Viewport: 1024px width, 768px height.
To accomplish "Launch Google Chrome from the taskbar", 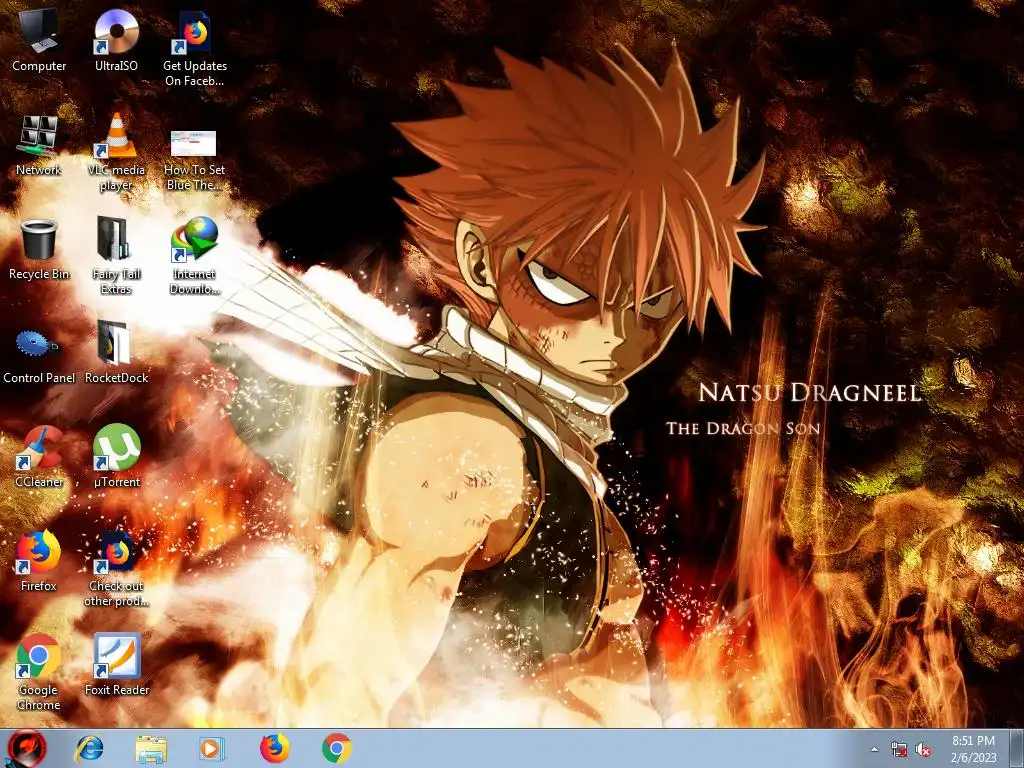I will [x=336, y=748].
